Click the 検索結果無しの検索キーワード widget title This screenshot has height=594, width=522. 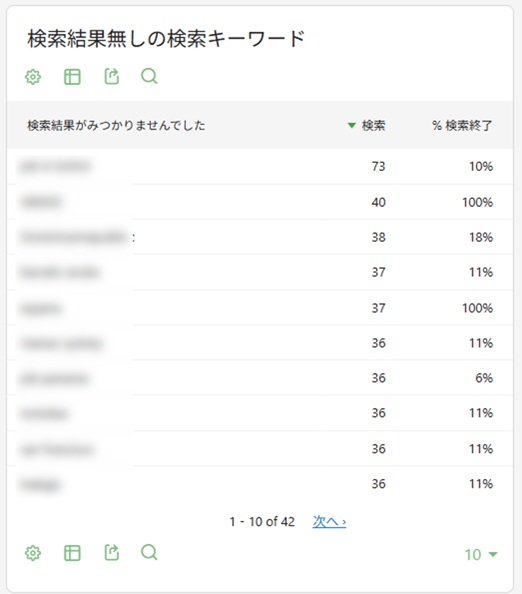tap(166, 39)
